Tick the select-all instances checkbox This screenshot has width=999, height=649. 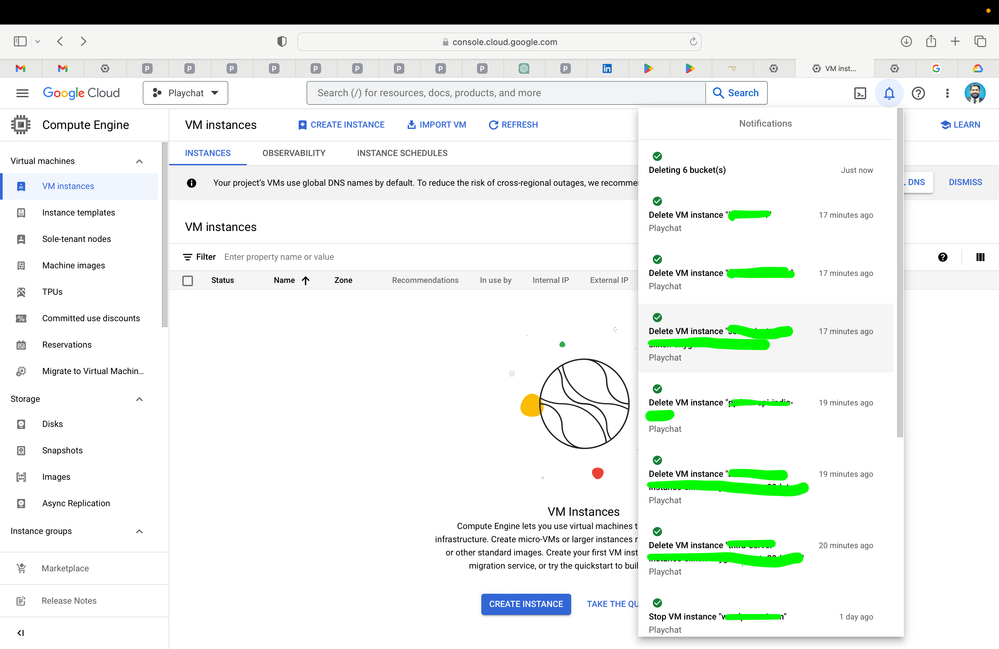tap(187, 281)
